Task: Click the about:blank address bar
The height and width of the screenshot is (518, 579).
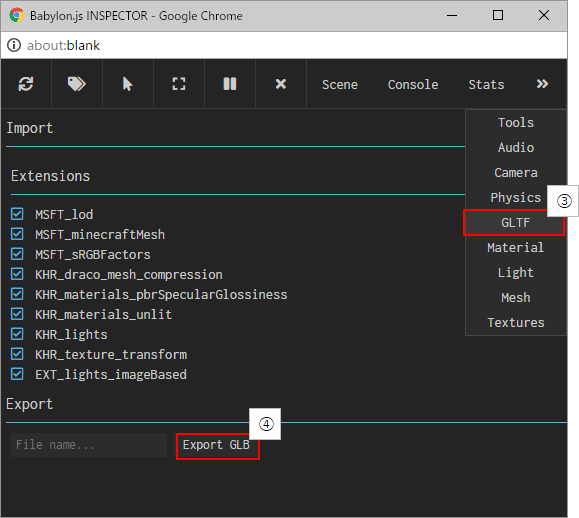Action: [x=63, y=45]
